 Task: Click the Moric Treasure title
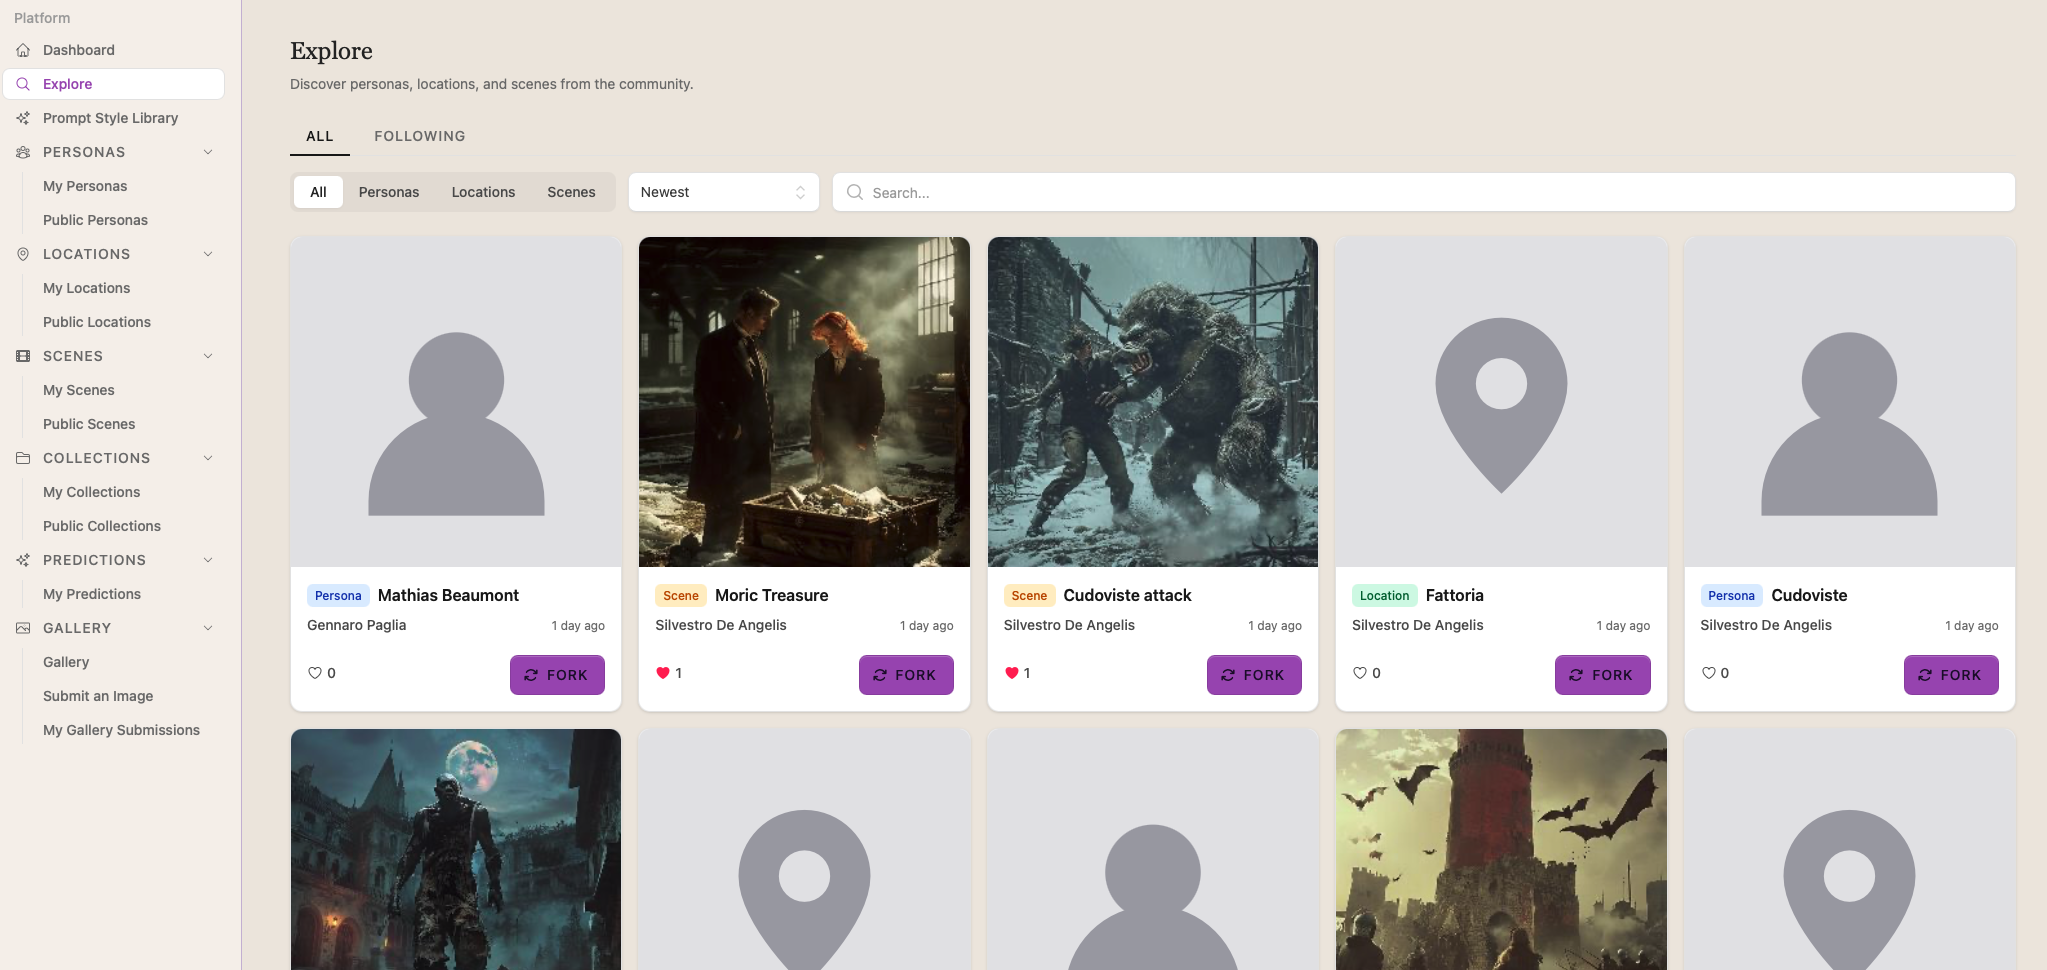(771, 595)
